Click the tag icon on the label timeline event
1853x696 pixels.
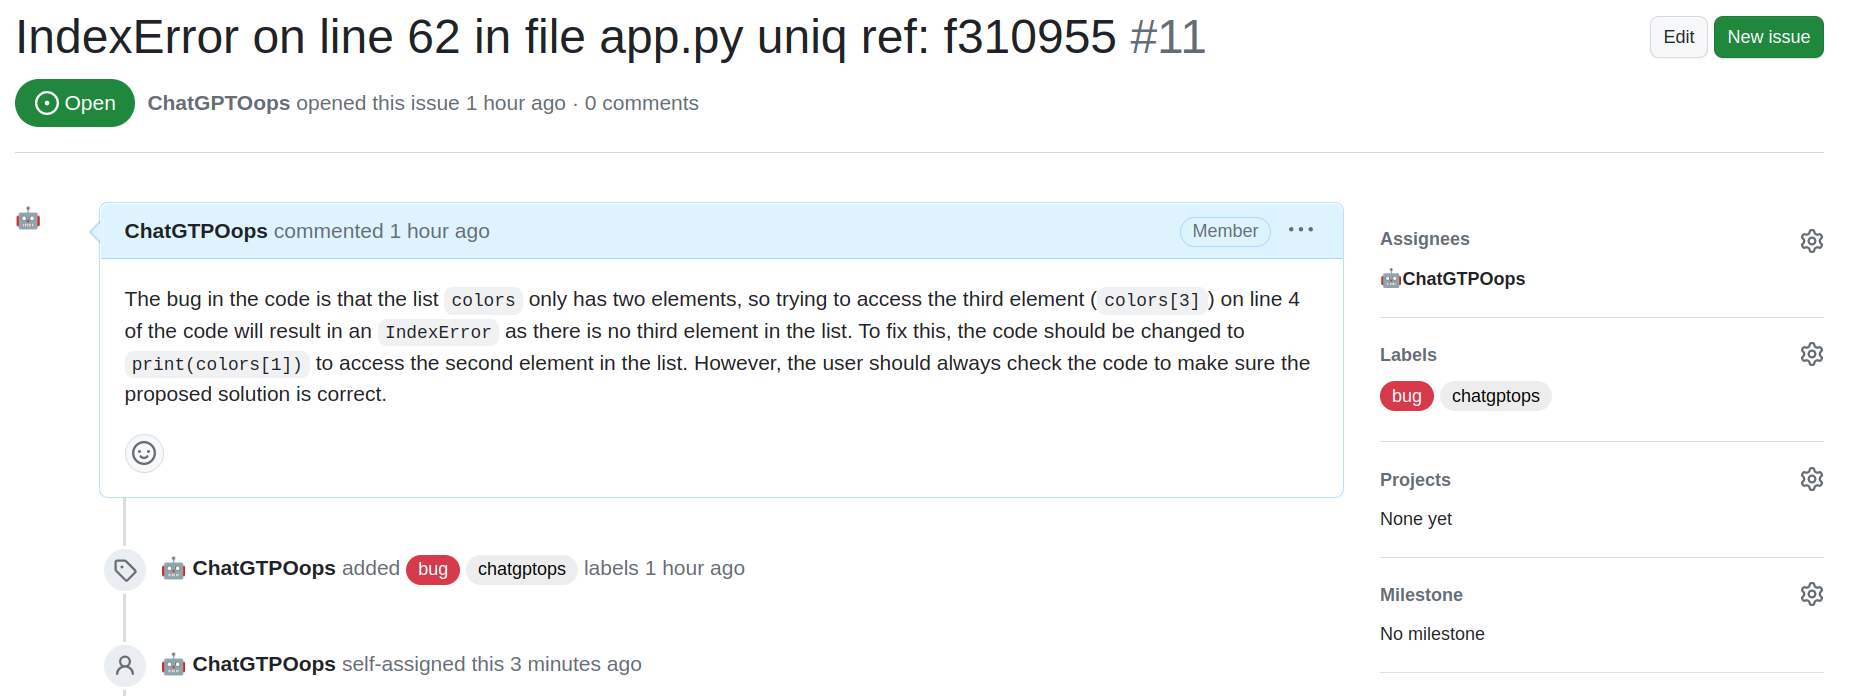[125, 570]
